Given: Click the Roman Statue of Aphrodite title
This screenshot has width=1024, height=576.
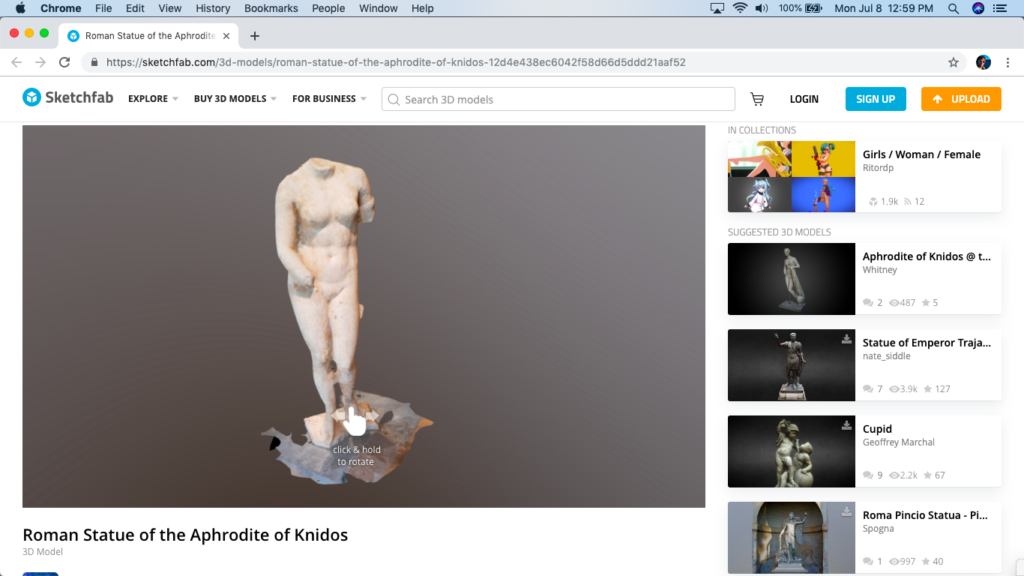Looking at the screenshot, I should tap(185, 535).
